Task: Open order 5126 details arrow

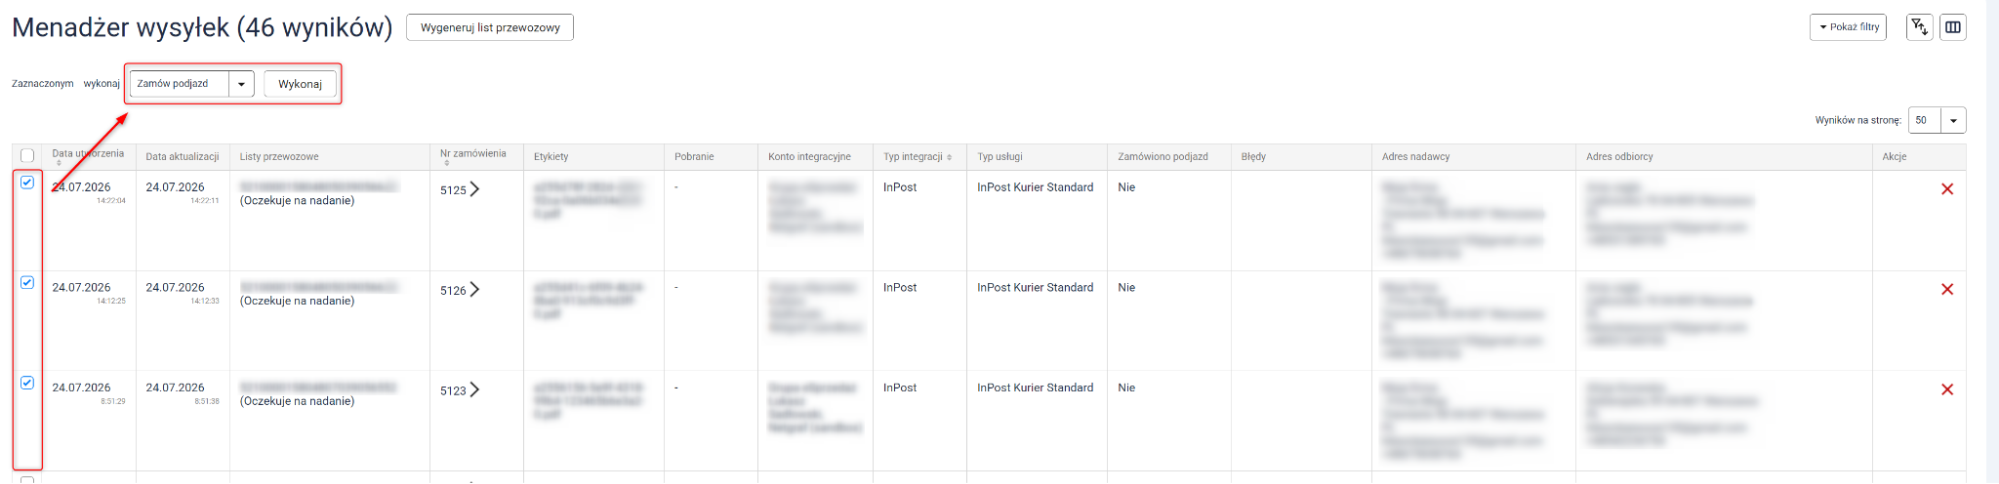Action: [474, 289]
